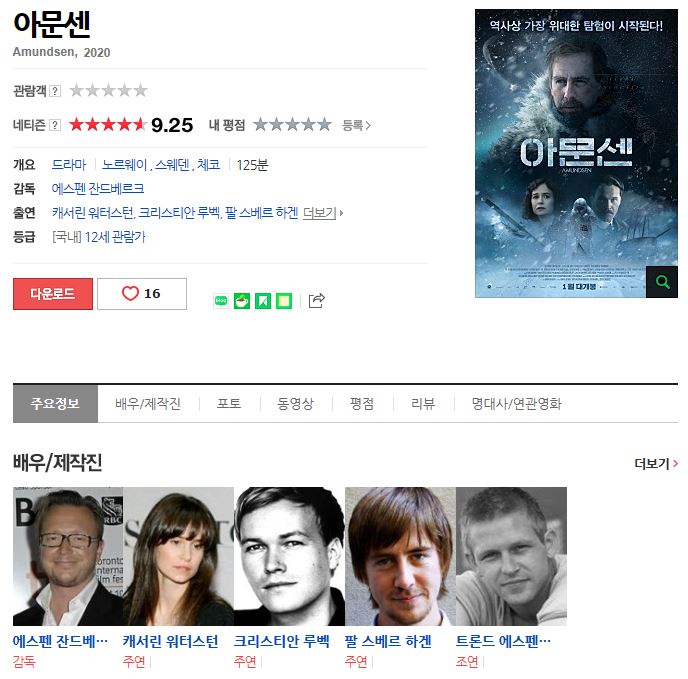
Task: Enlarge poster with magnifier icon
Action: (662, 282)
